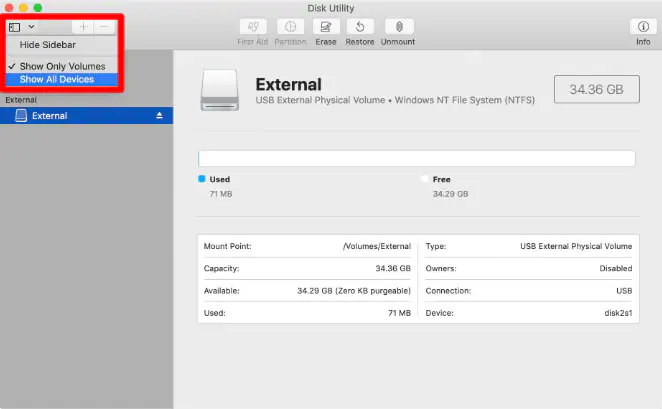
Task: Click the add volume plus button
Action: 83,27
